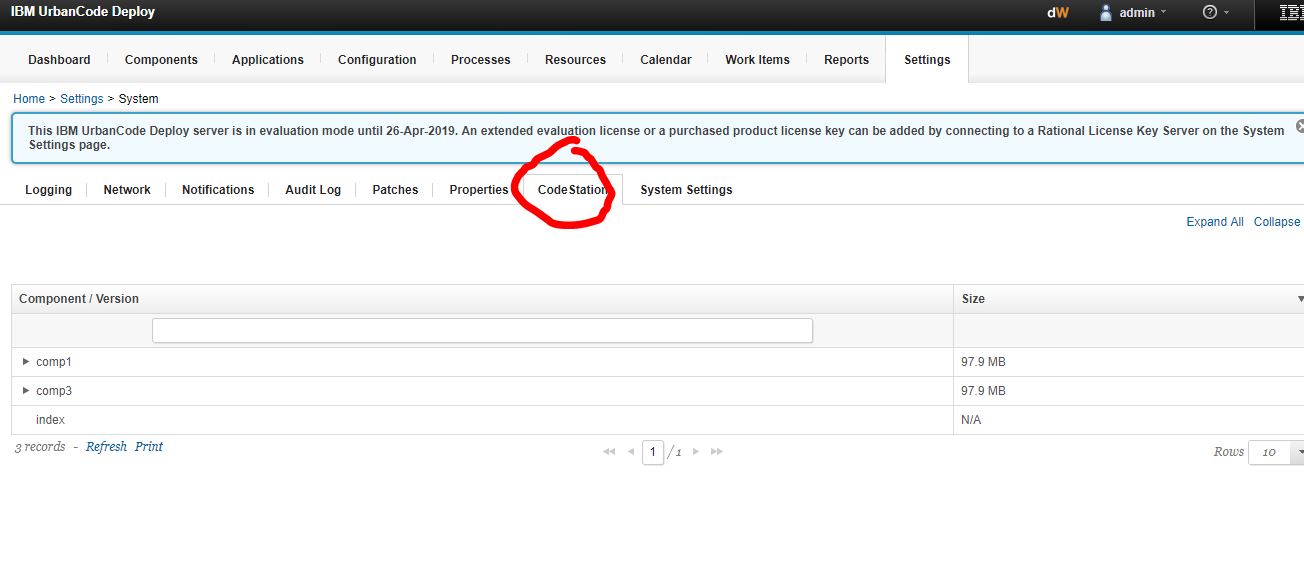Open the System Settings sub-tab

[686, 190]
